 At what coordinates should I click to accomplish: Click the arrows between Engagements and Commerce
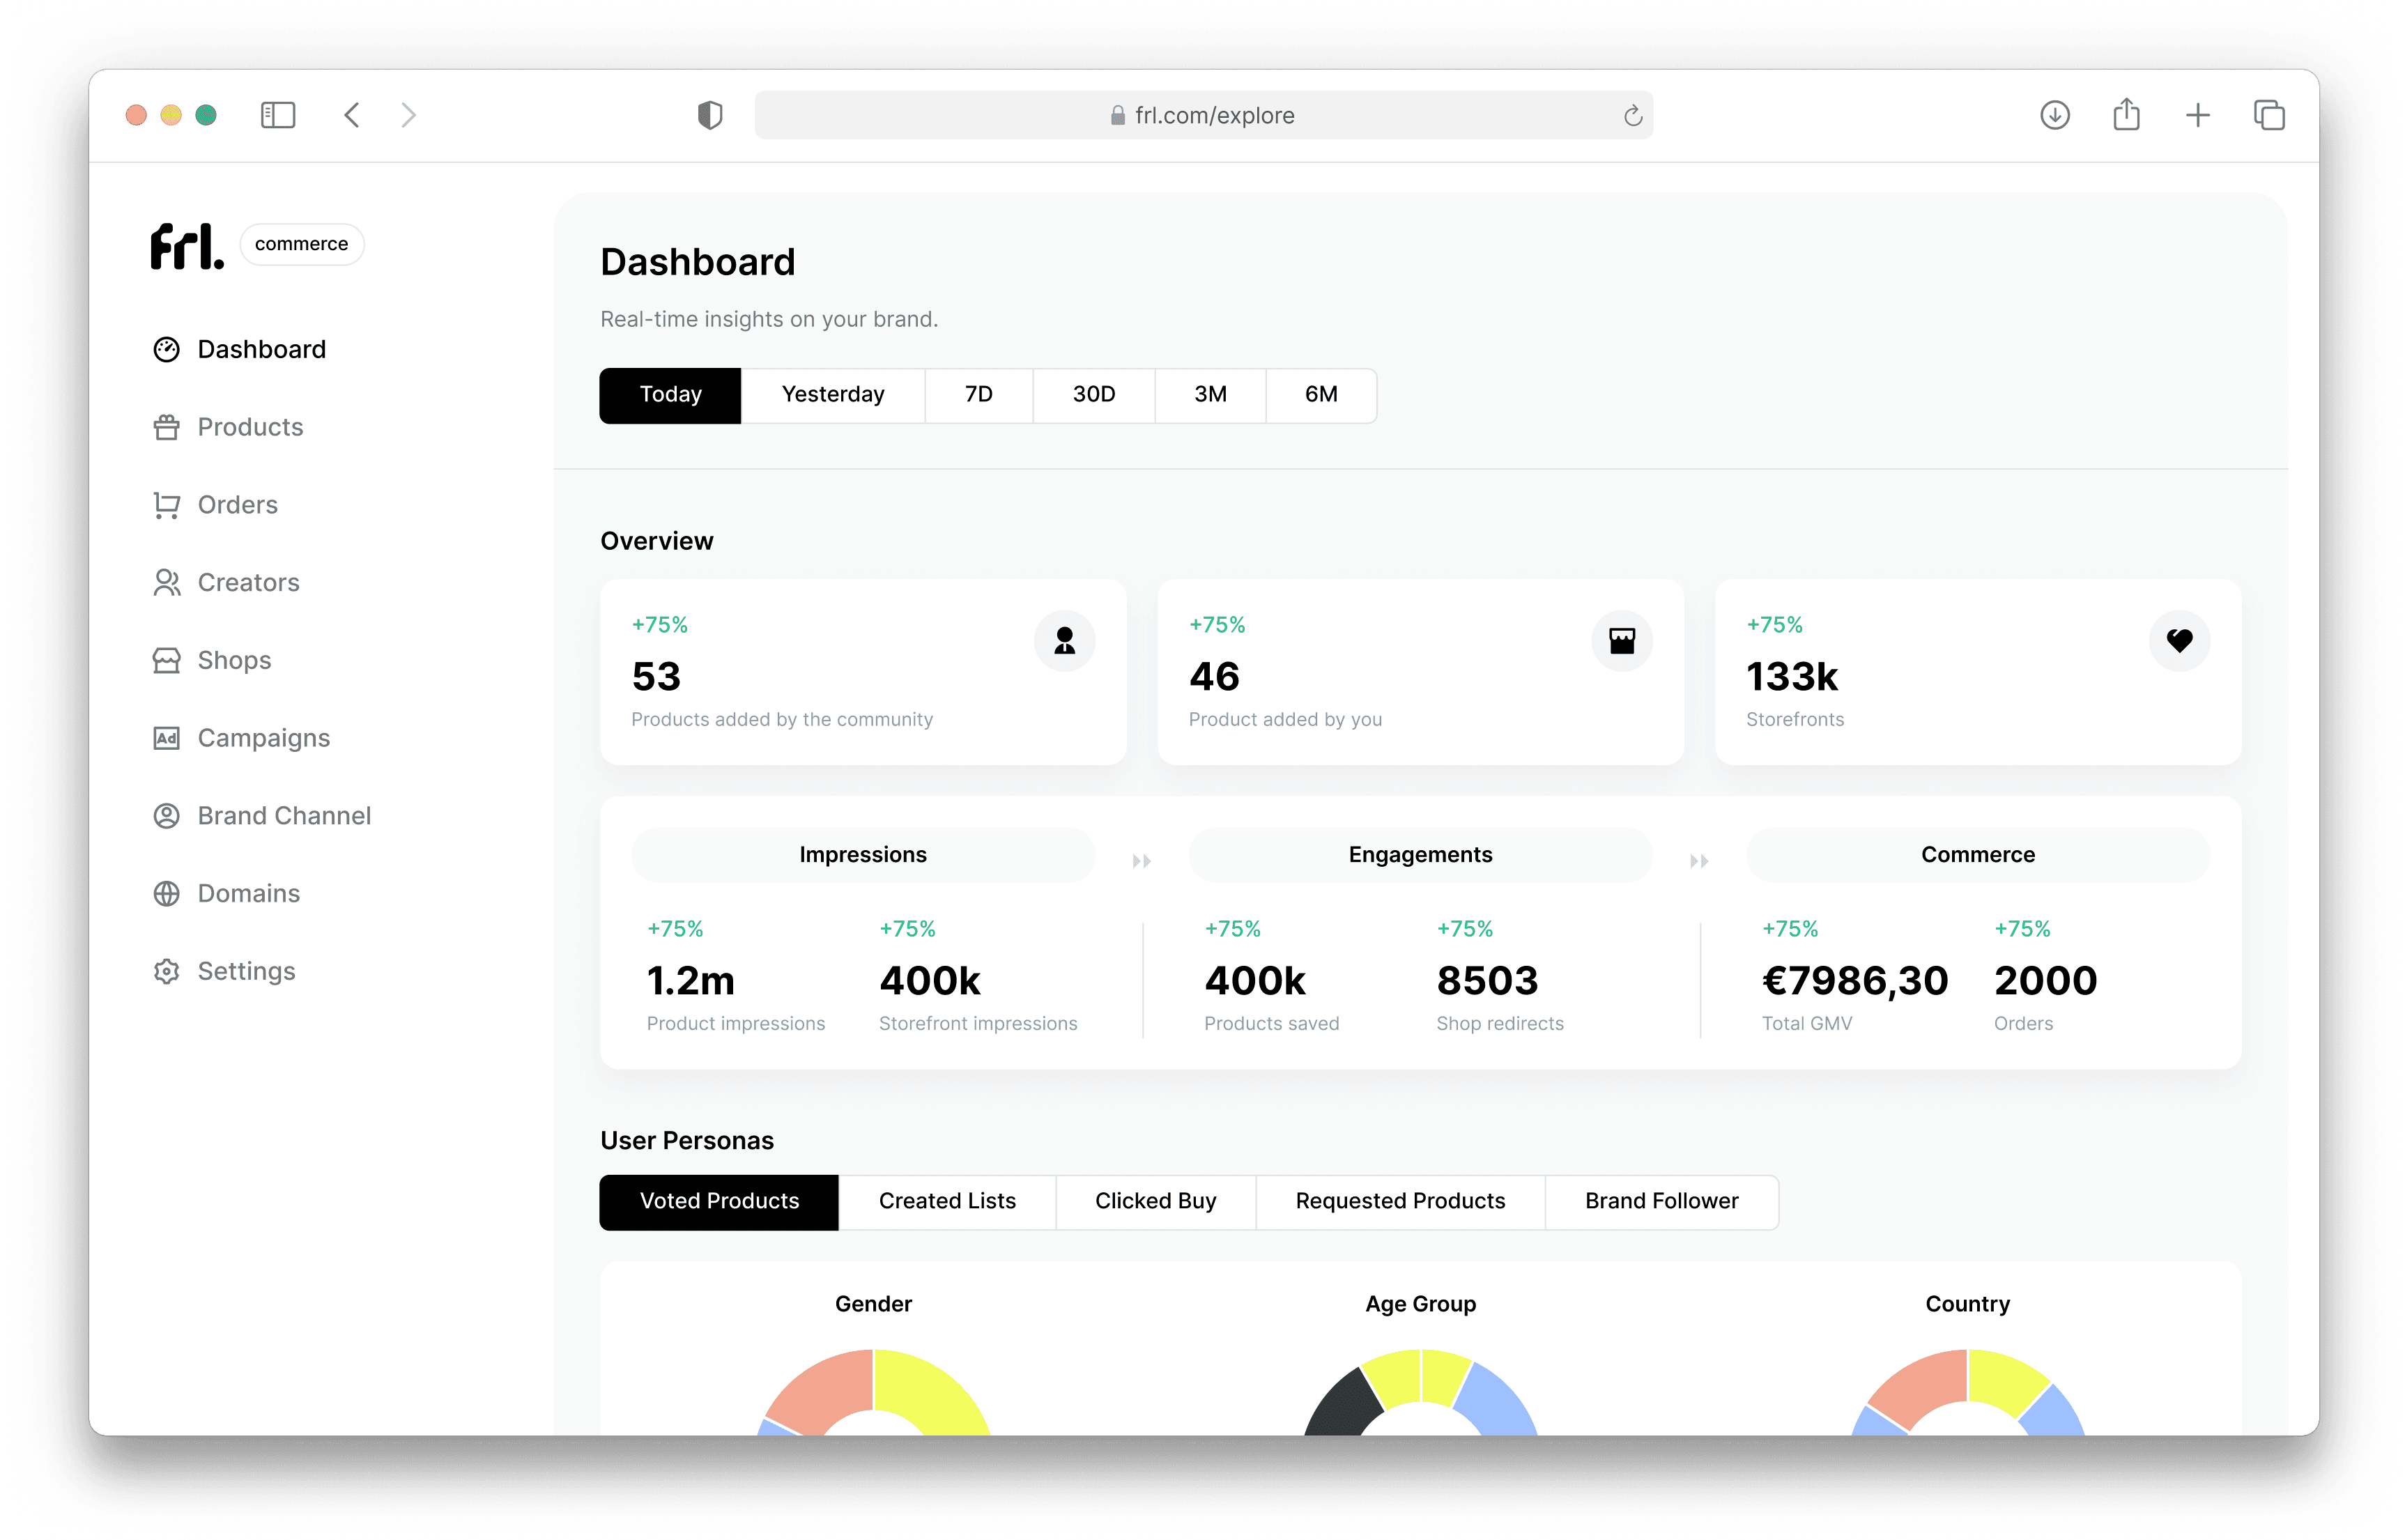click(x=1699, y=861)
